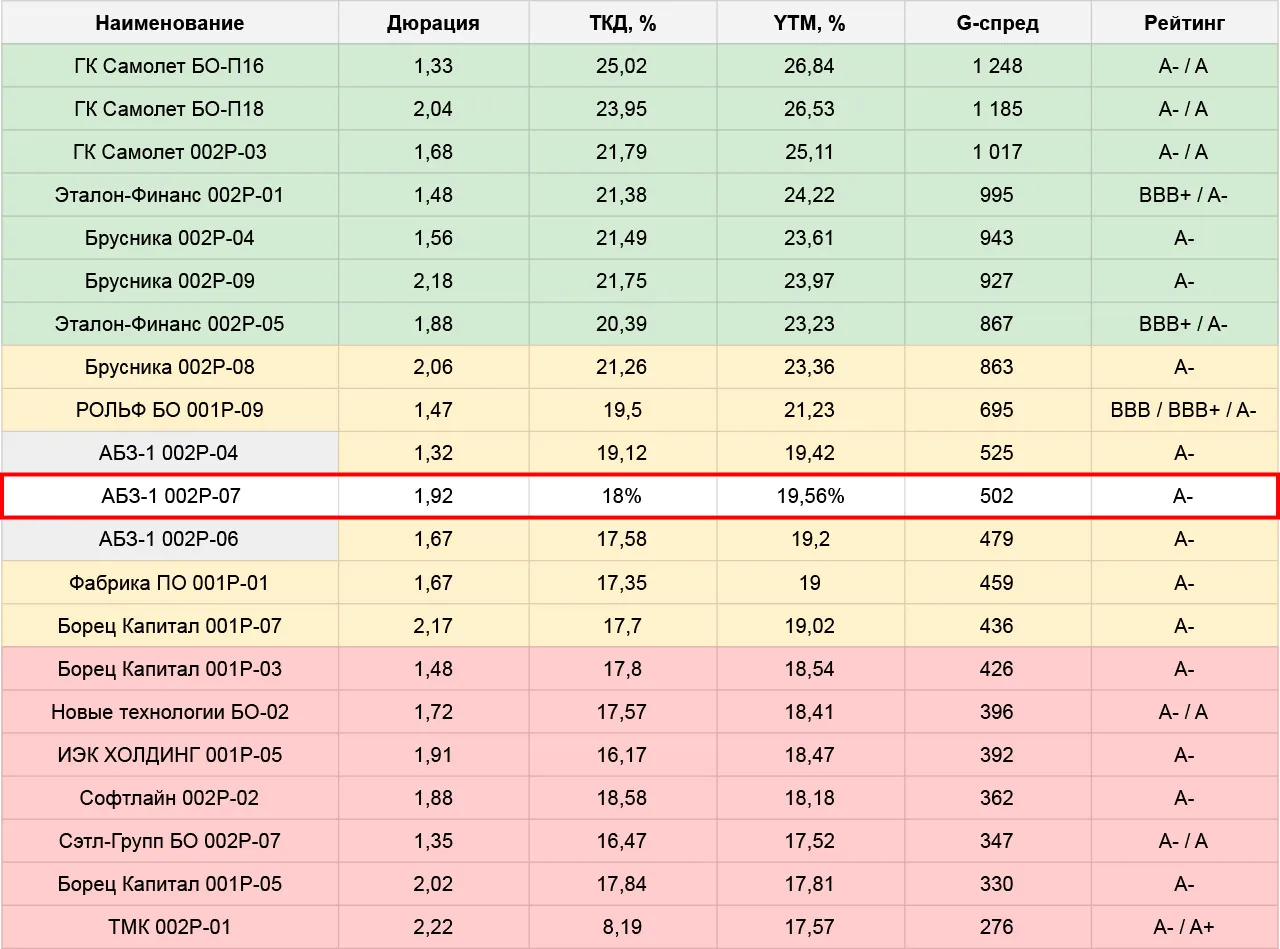Click the Борец Капитал 001Р-03 name cell
Screen dimensions: 1280x949
[170, 669]
